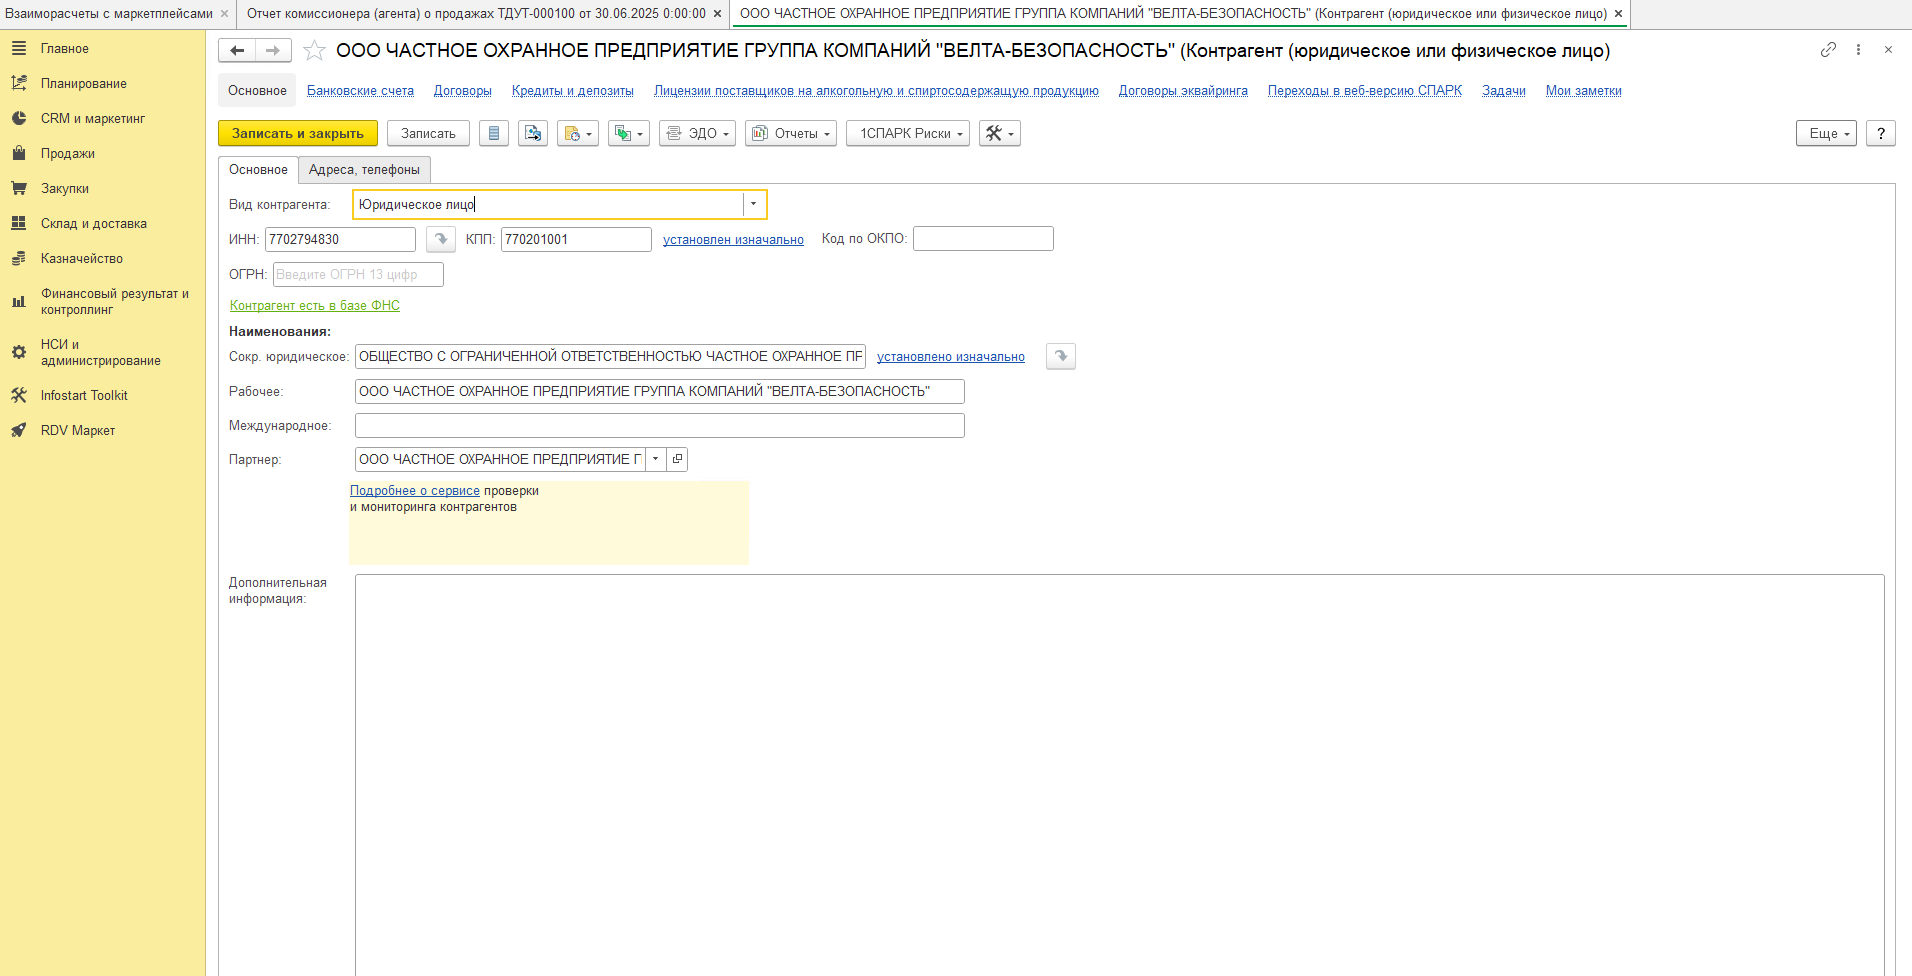Open Мои заметки link
Image resolution: width=1912 pixels, height=976 pixels.
tap(1584, 90)
